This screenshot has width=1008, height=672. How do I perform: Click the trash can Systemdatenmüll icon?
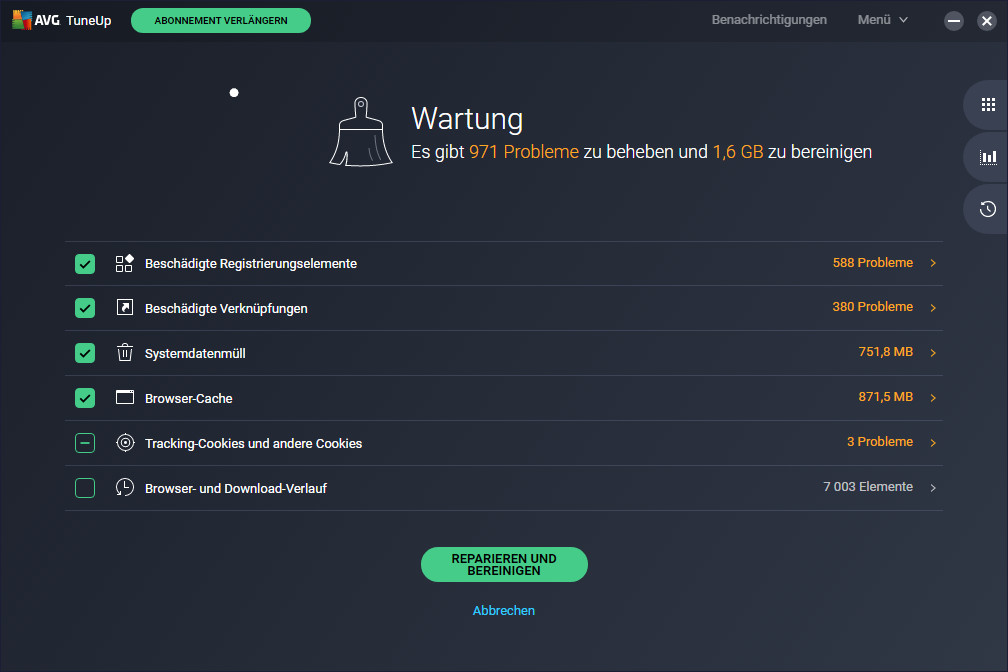(125, 353)
